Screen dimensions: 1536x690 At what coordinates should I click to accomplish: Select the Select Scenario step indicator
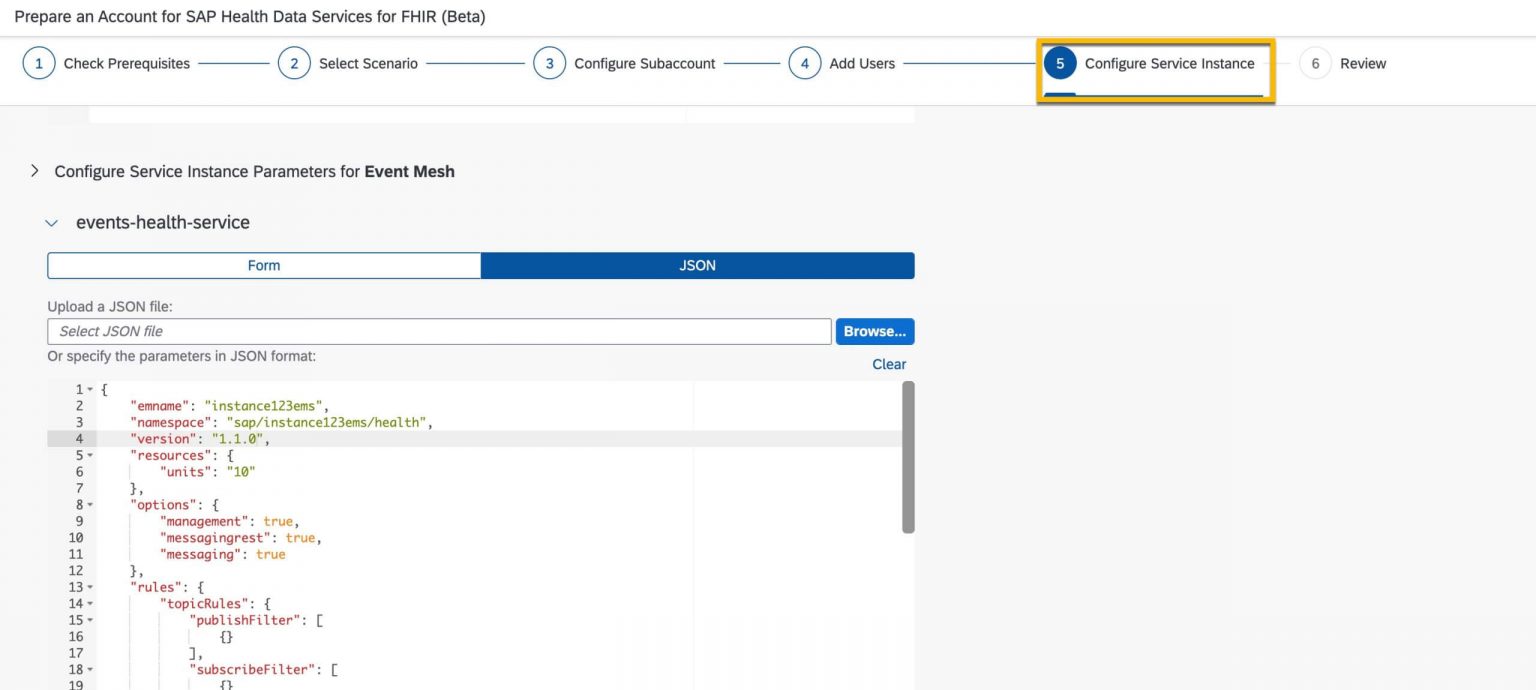[x=293, y=62]
